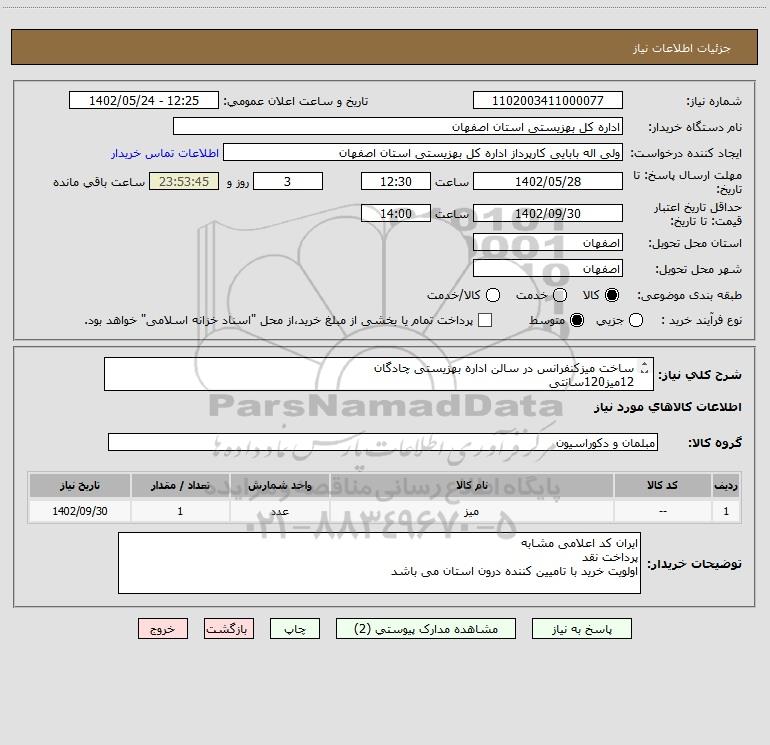Choose متوسط purchase process option

click(x=577, y=320)
